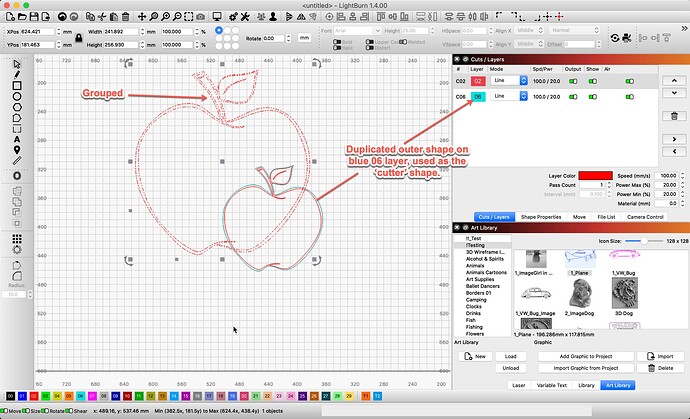This screenshot has height=419, width=690.
Task: Open the Settings gears icon
Action: click(x=233, y=17)
